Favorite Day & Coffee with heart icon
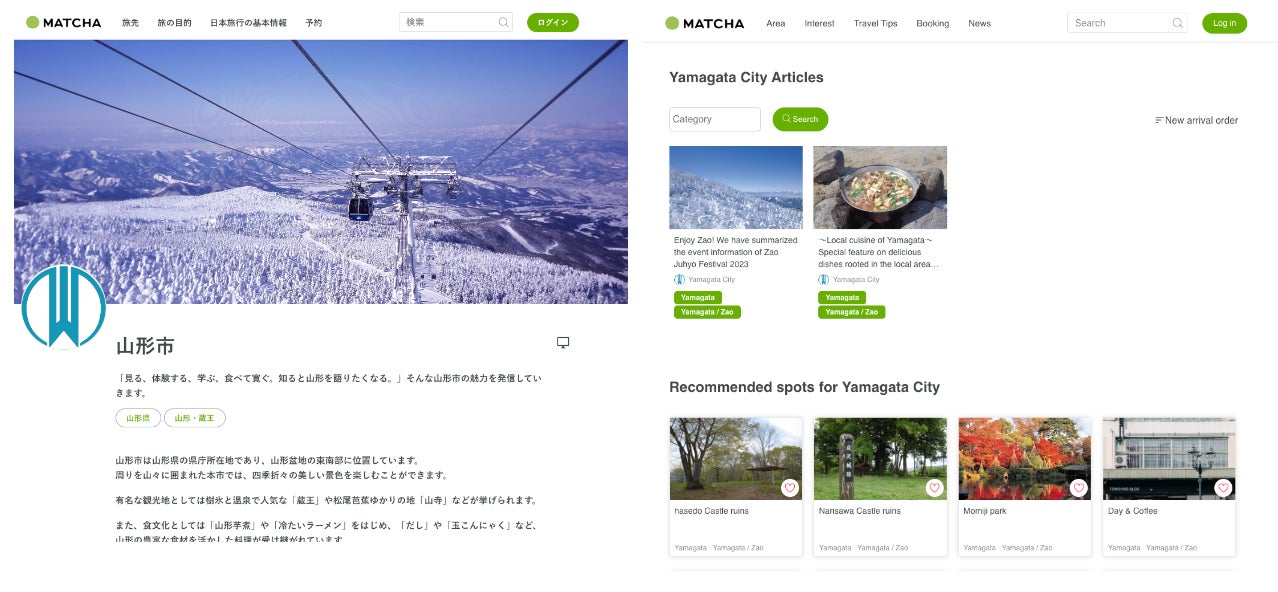 [1222, 488]
